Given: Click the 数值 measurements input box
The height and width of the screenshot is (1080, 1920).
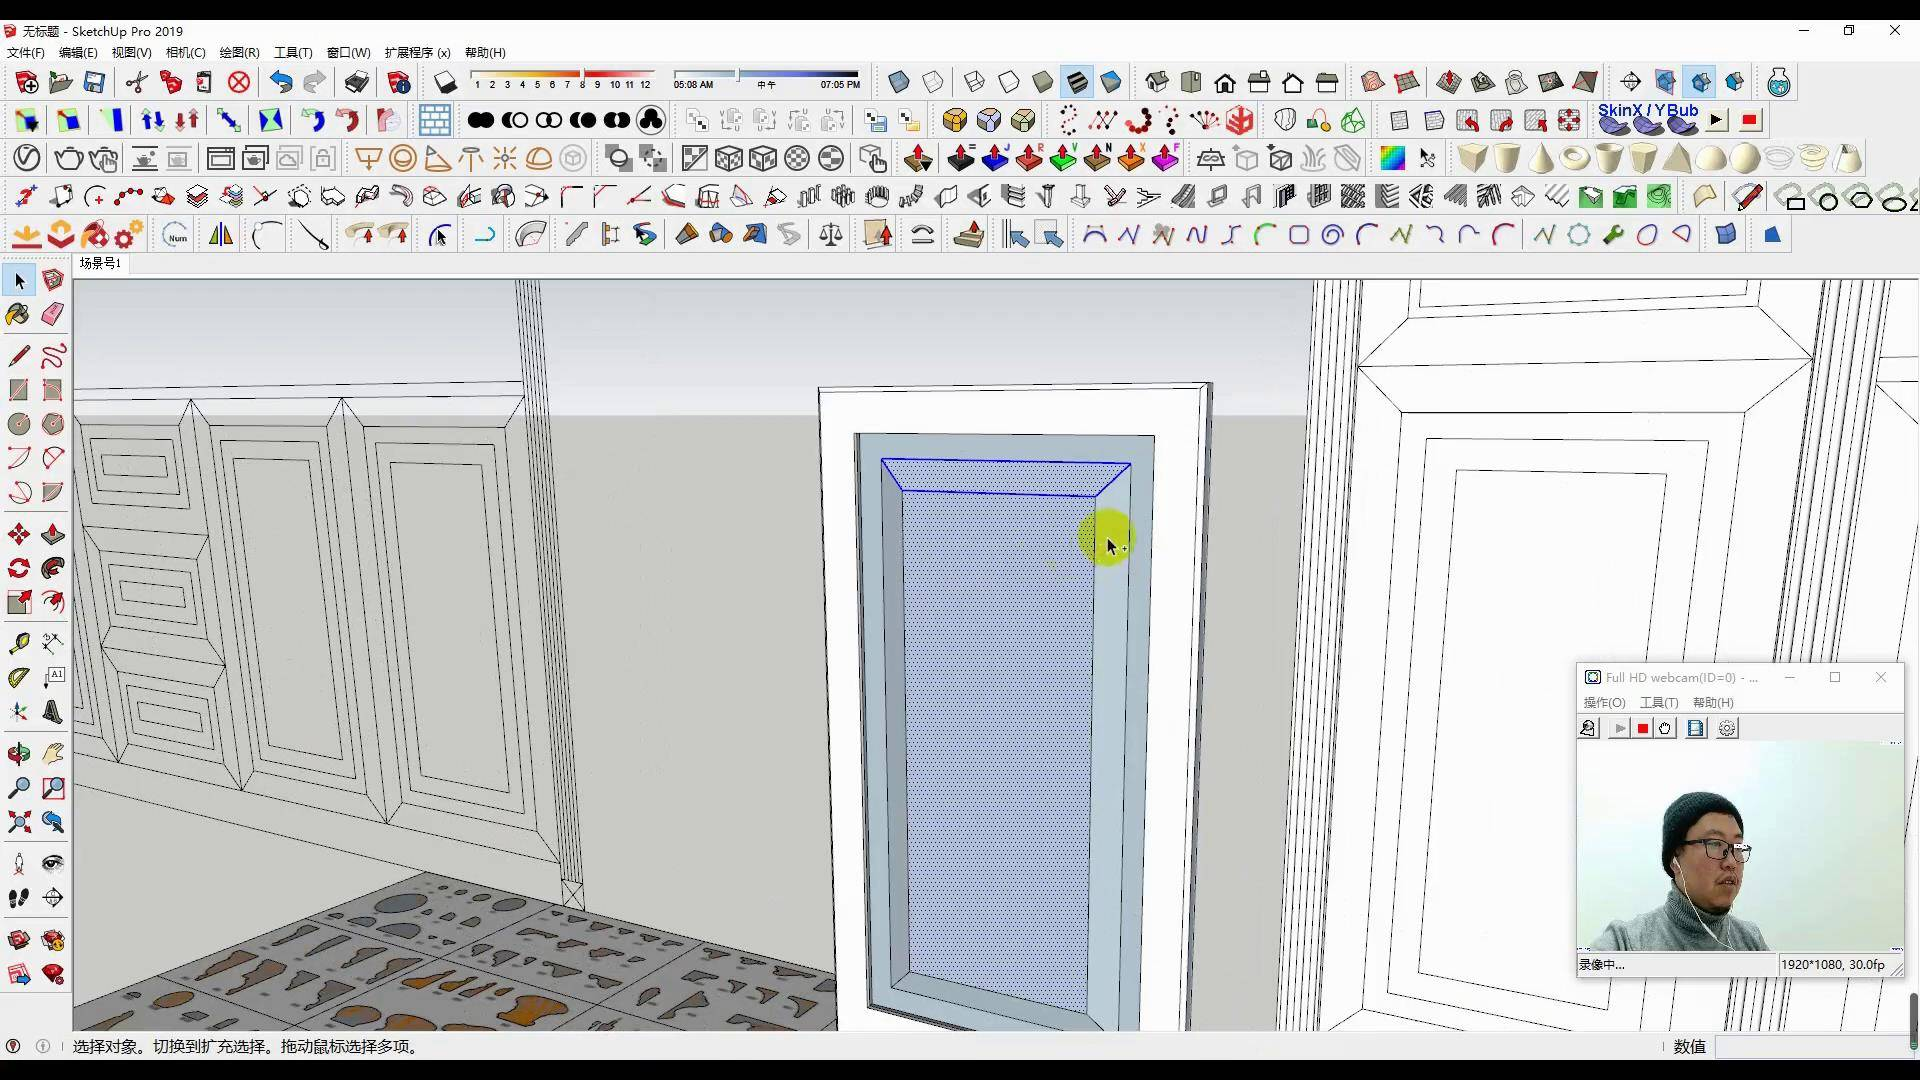Looking at the screenshot, I should coord(1812,1047).
